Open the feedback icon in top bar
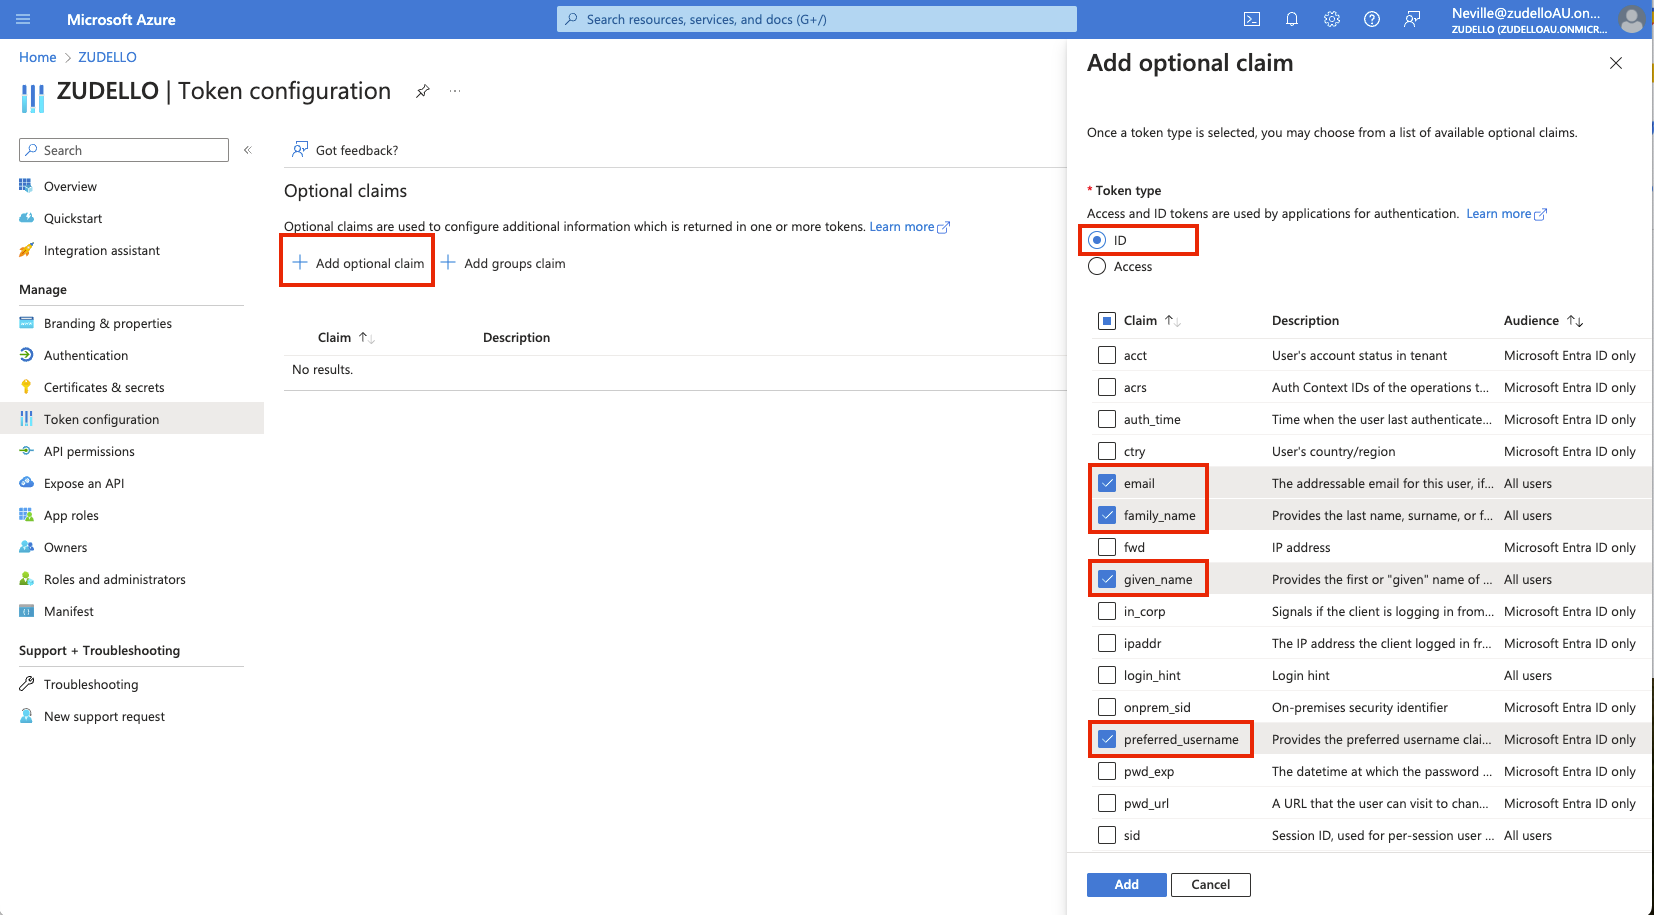1654x915 pixels. pyautogui.click(x=1412, y=19)
